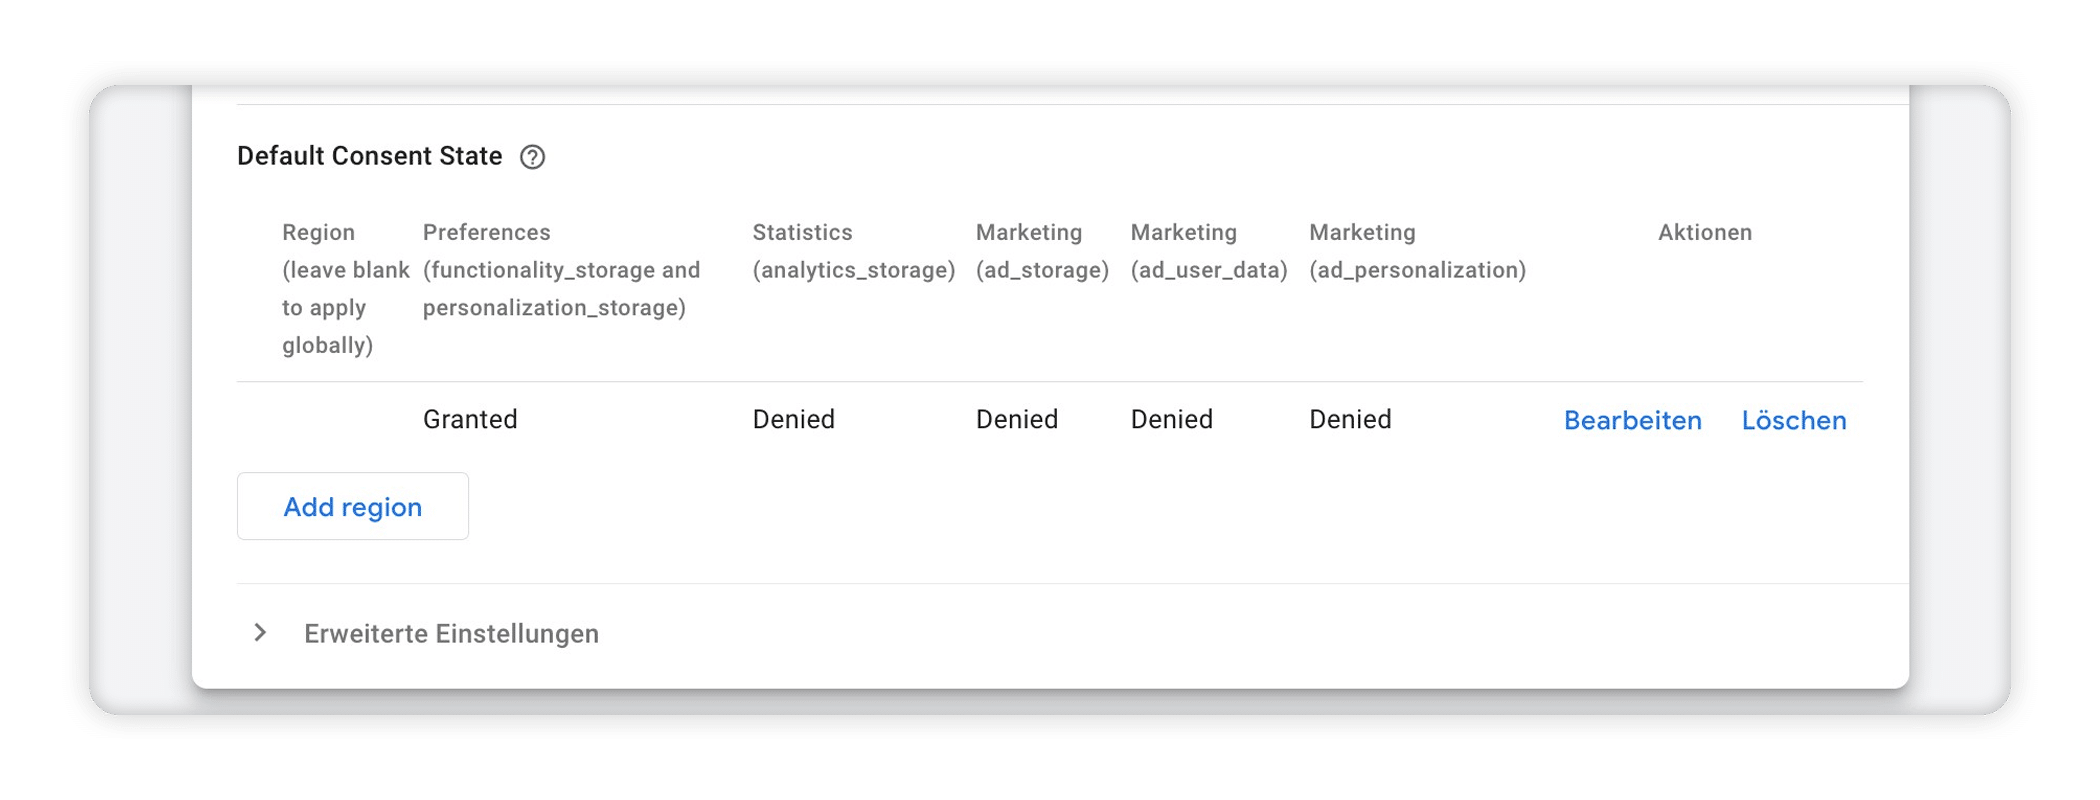The height and width of the screenshot is (800, 2100).
Task: Click the Bearbeiten link
Action: tap(1632, 420)
